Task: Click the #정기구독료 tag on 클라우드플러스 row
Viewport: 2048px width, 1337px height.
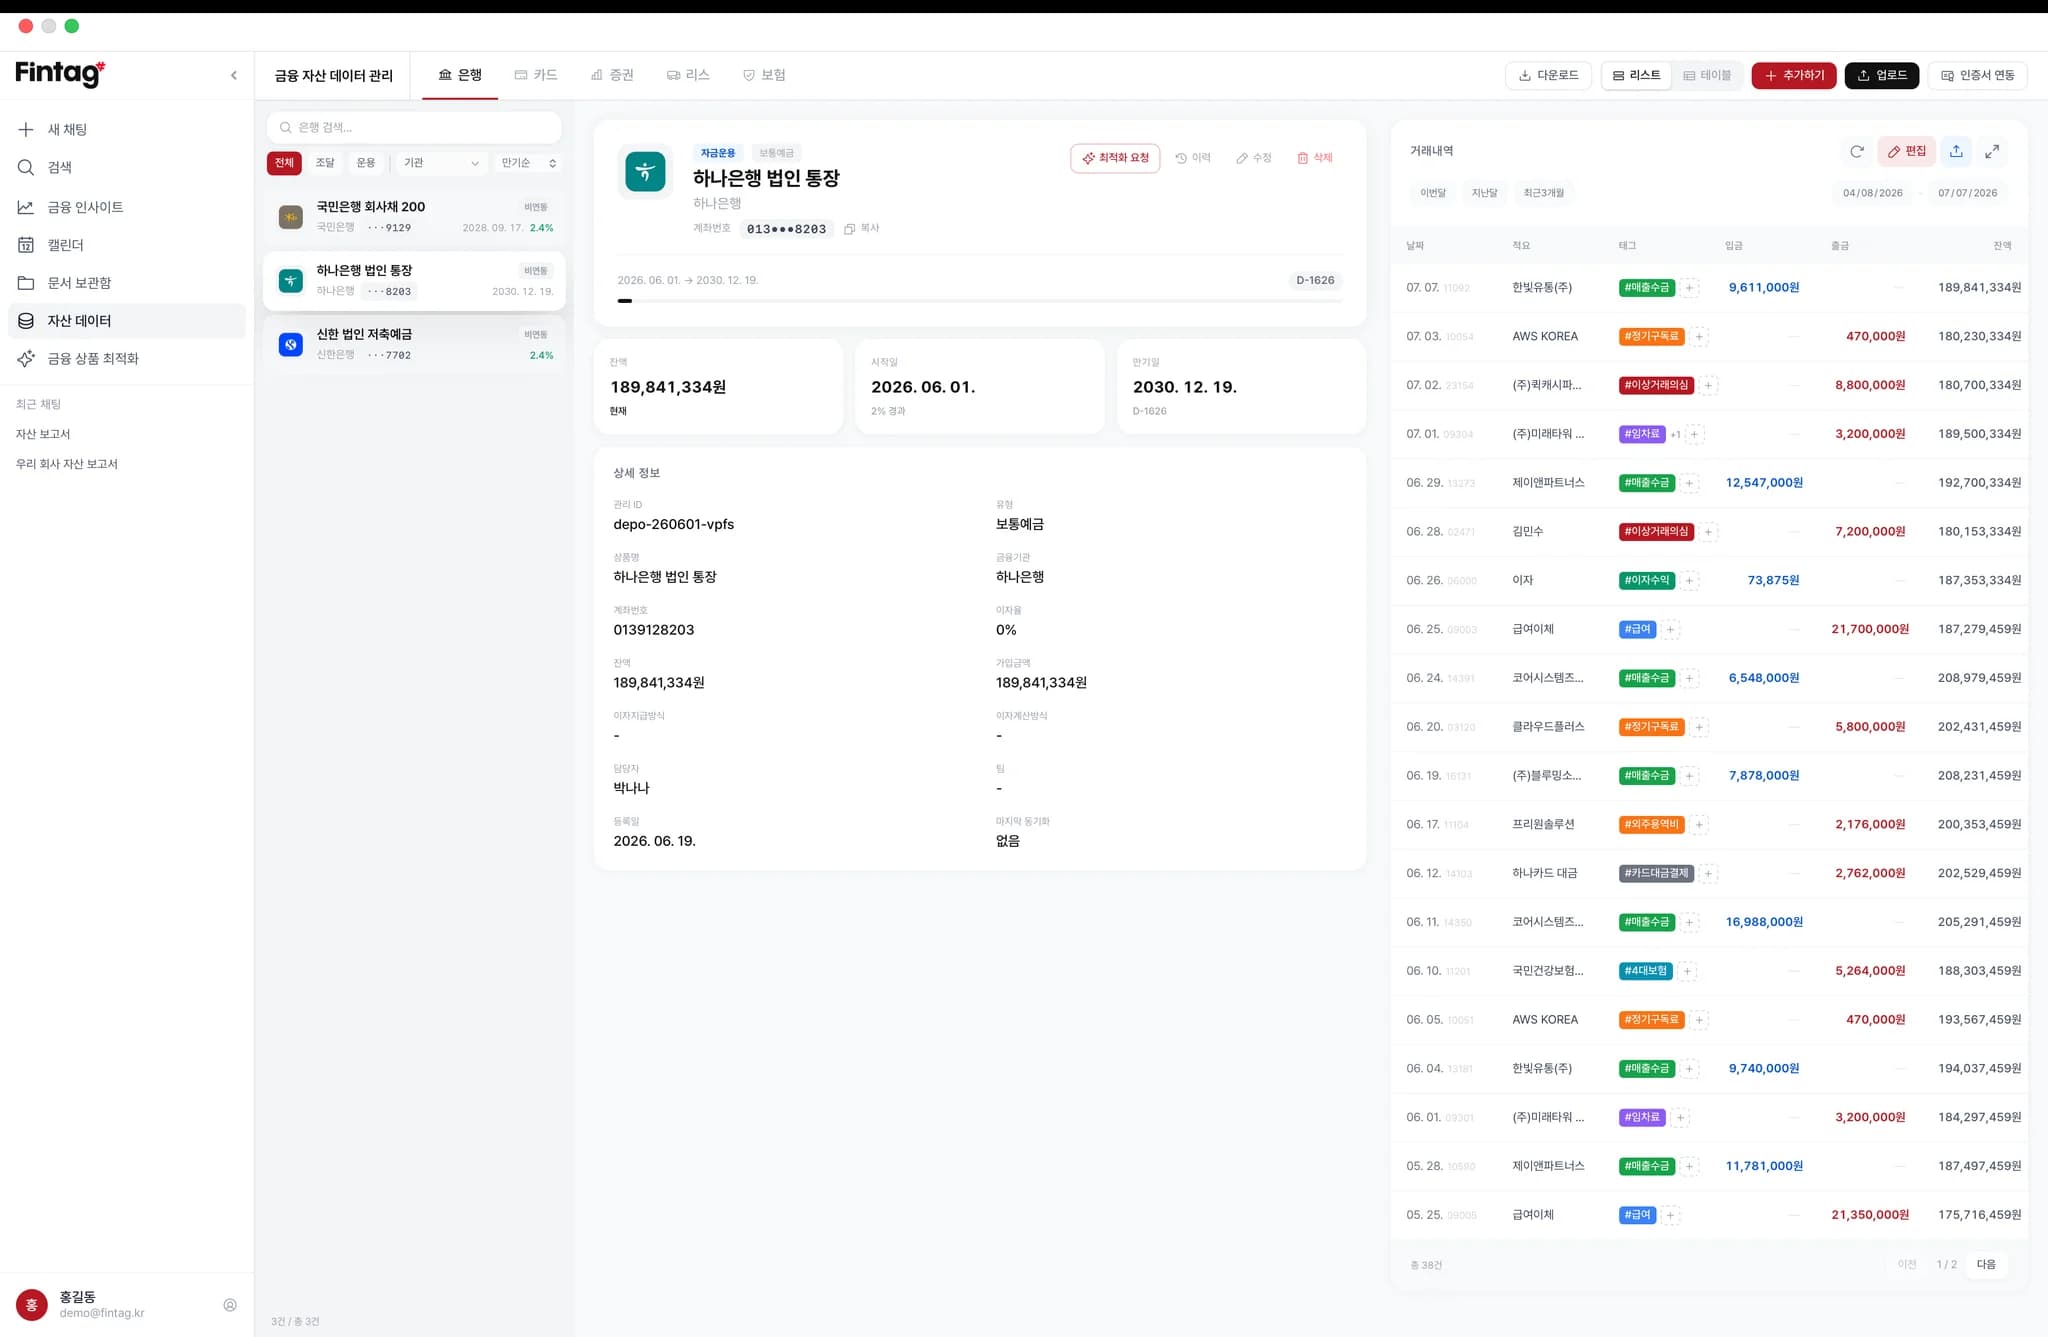Action: coord(1651,727)
